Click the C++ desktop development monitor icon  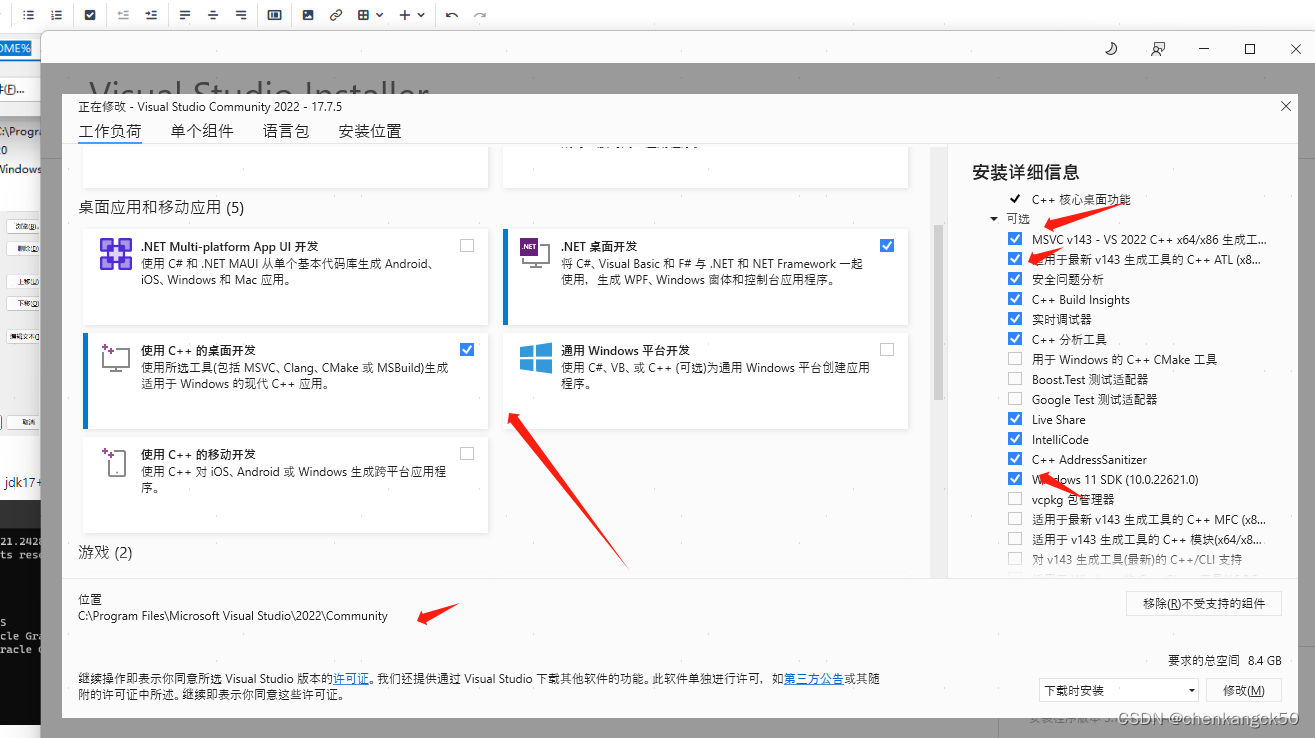(116, 357)
